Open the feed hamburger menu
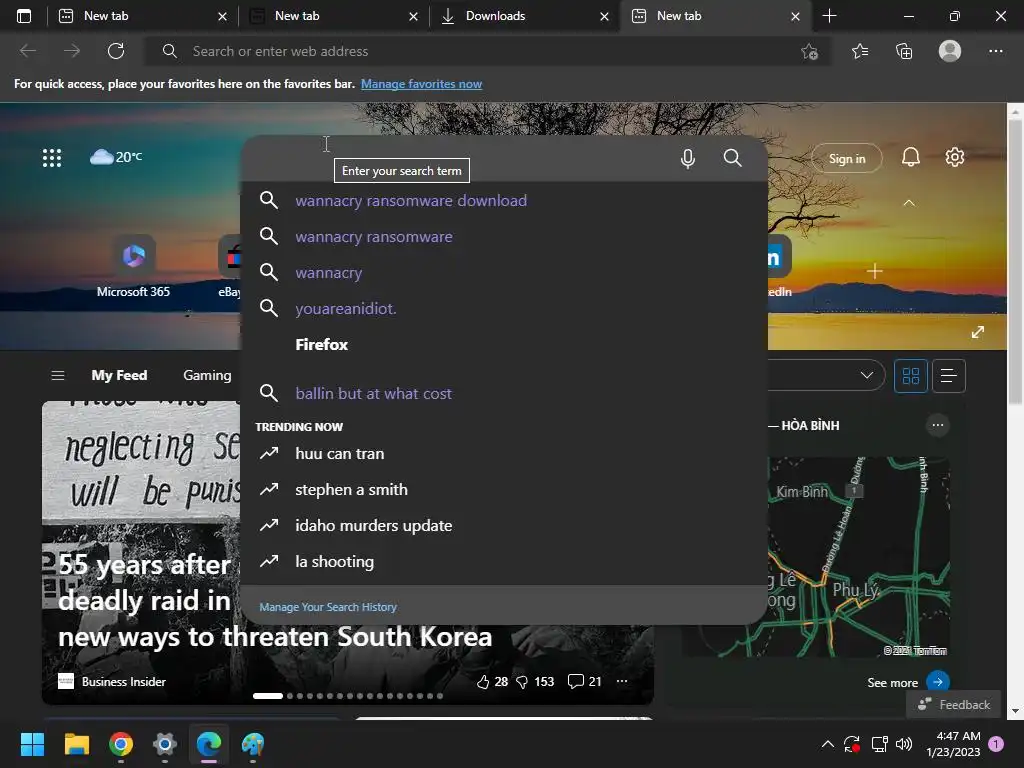1024x768 pixels. pos(57,376)
